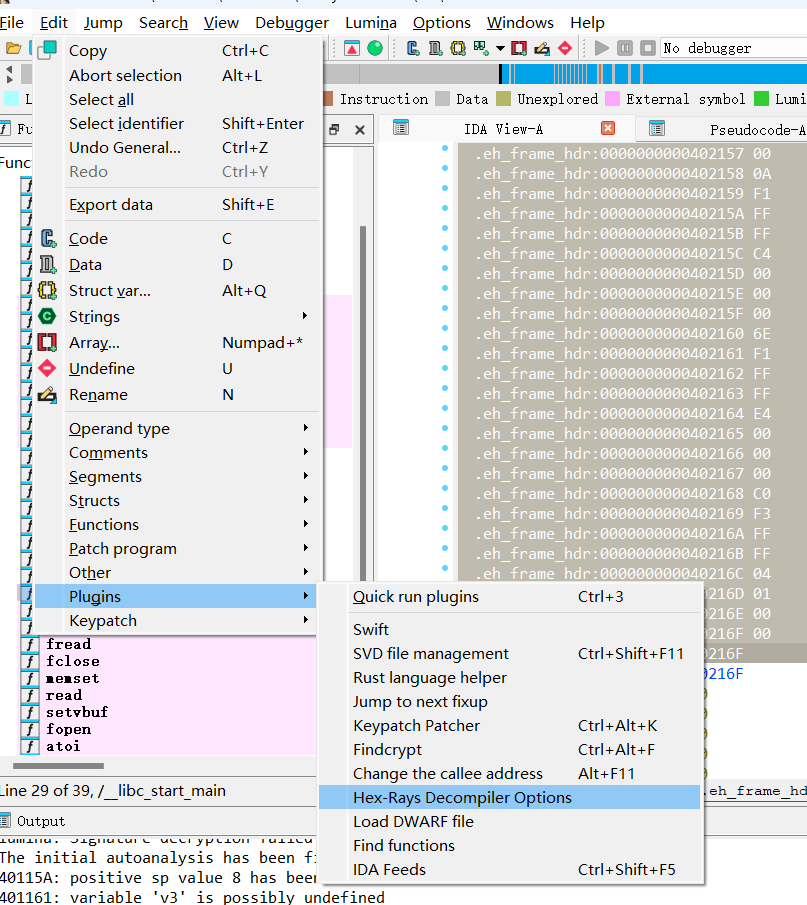Switch to Pseudocode-A tab

(x=757, y=130)
